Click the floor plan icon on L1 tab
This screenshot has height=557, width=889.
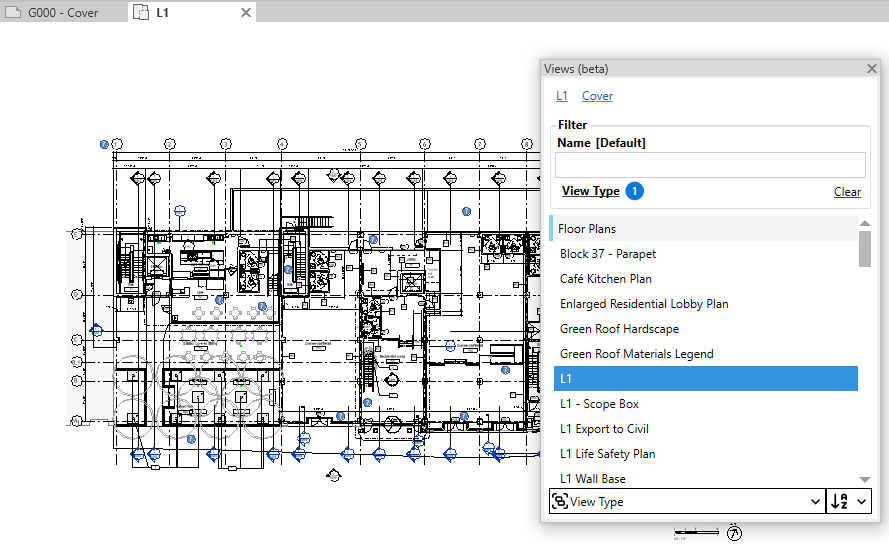pos(141,13)
